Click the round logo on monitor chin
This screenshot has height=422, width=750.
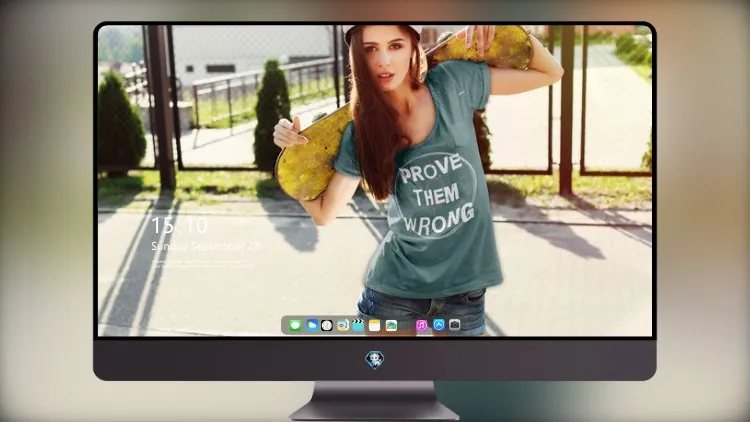(375, 359)
